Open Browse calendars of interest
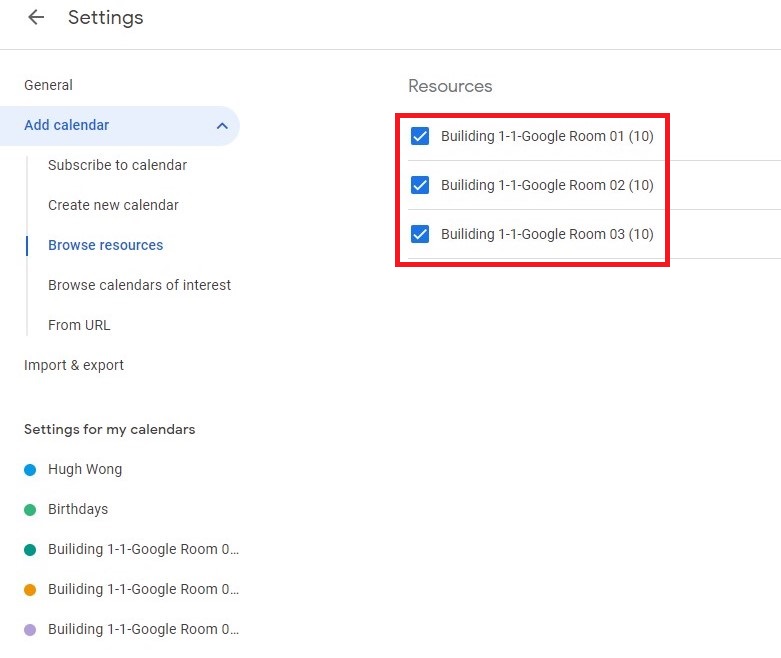 tap(139, 285)
